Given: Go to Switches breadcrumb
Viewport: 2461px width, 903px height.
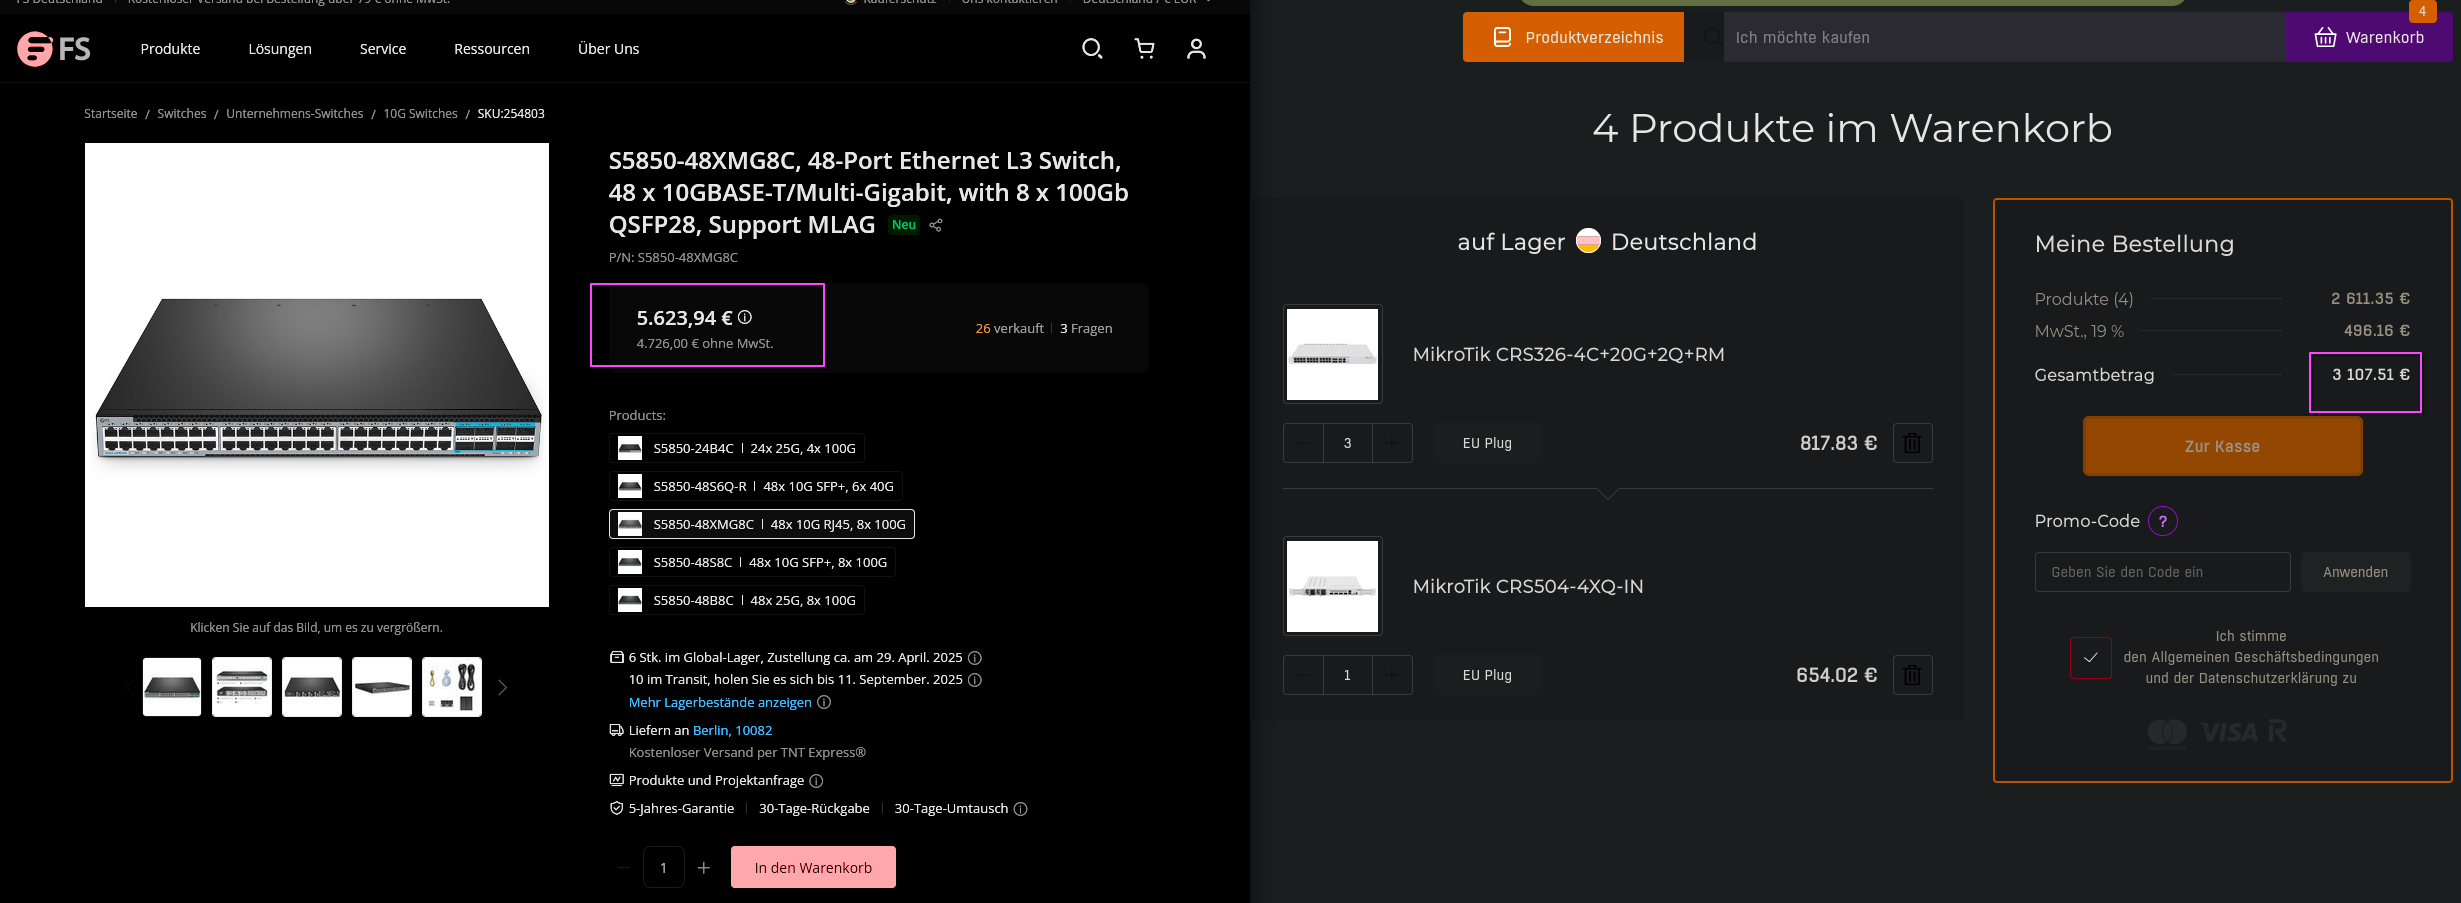Looking at the screenshot, I should (x=182, y=114).
